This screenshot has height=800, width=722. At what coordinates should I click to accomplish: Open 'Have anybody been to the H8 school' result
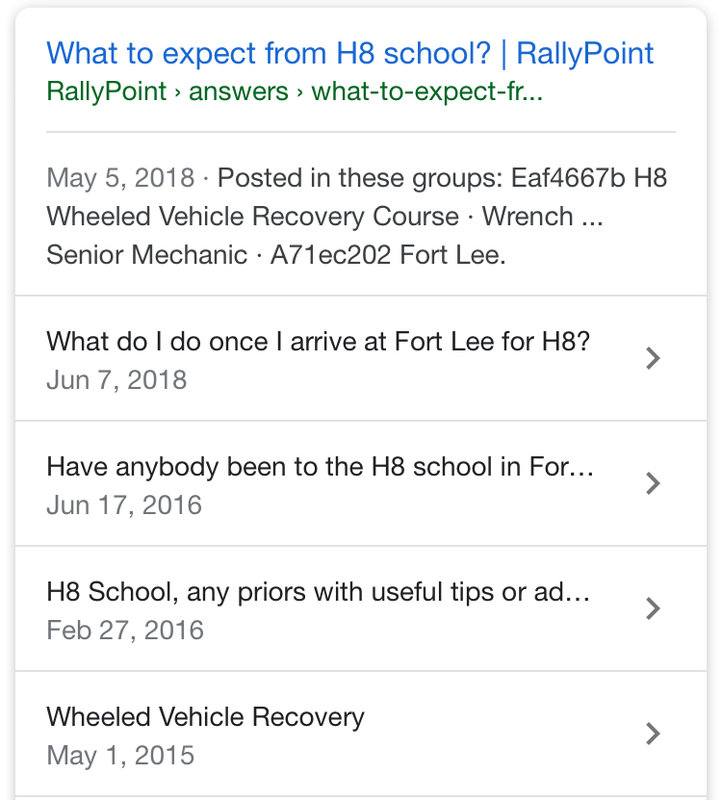[x=320, y=467]
